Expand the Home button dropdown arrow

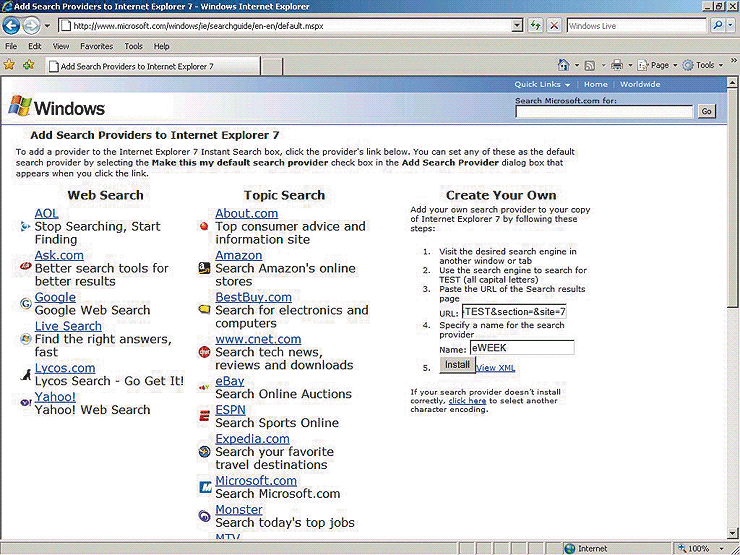[577, 66]
